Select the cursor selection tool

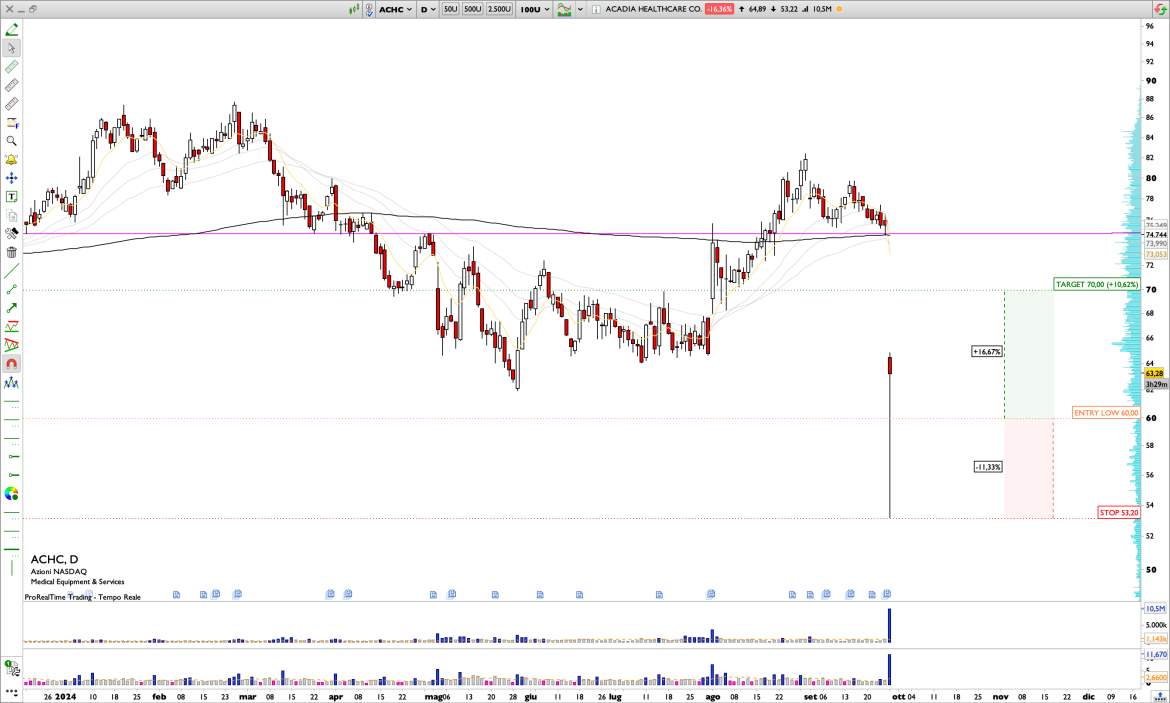[12, 47]
